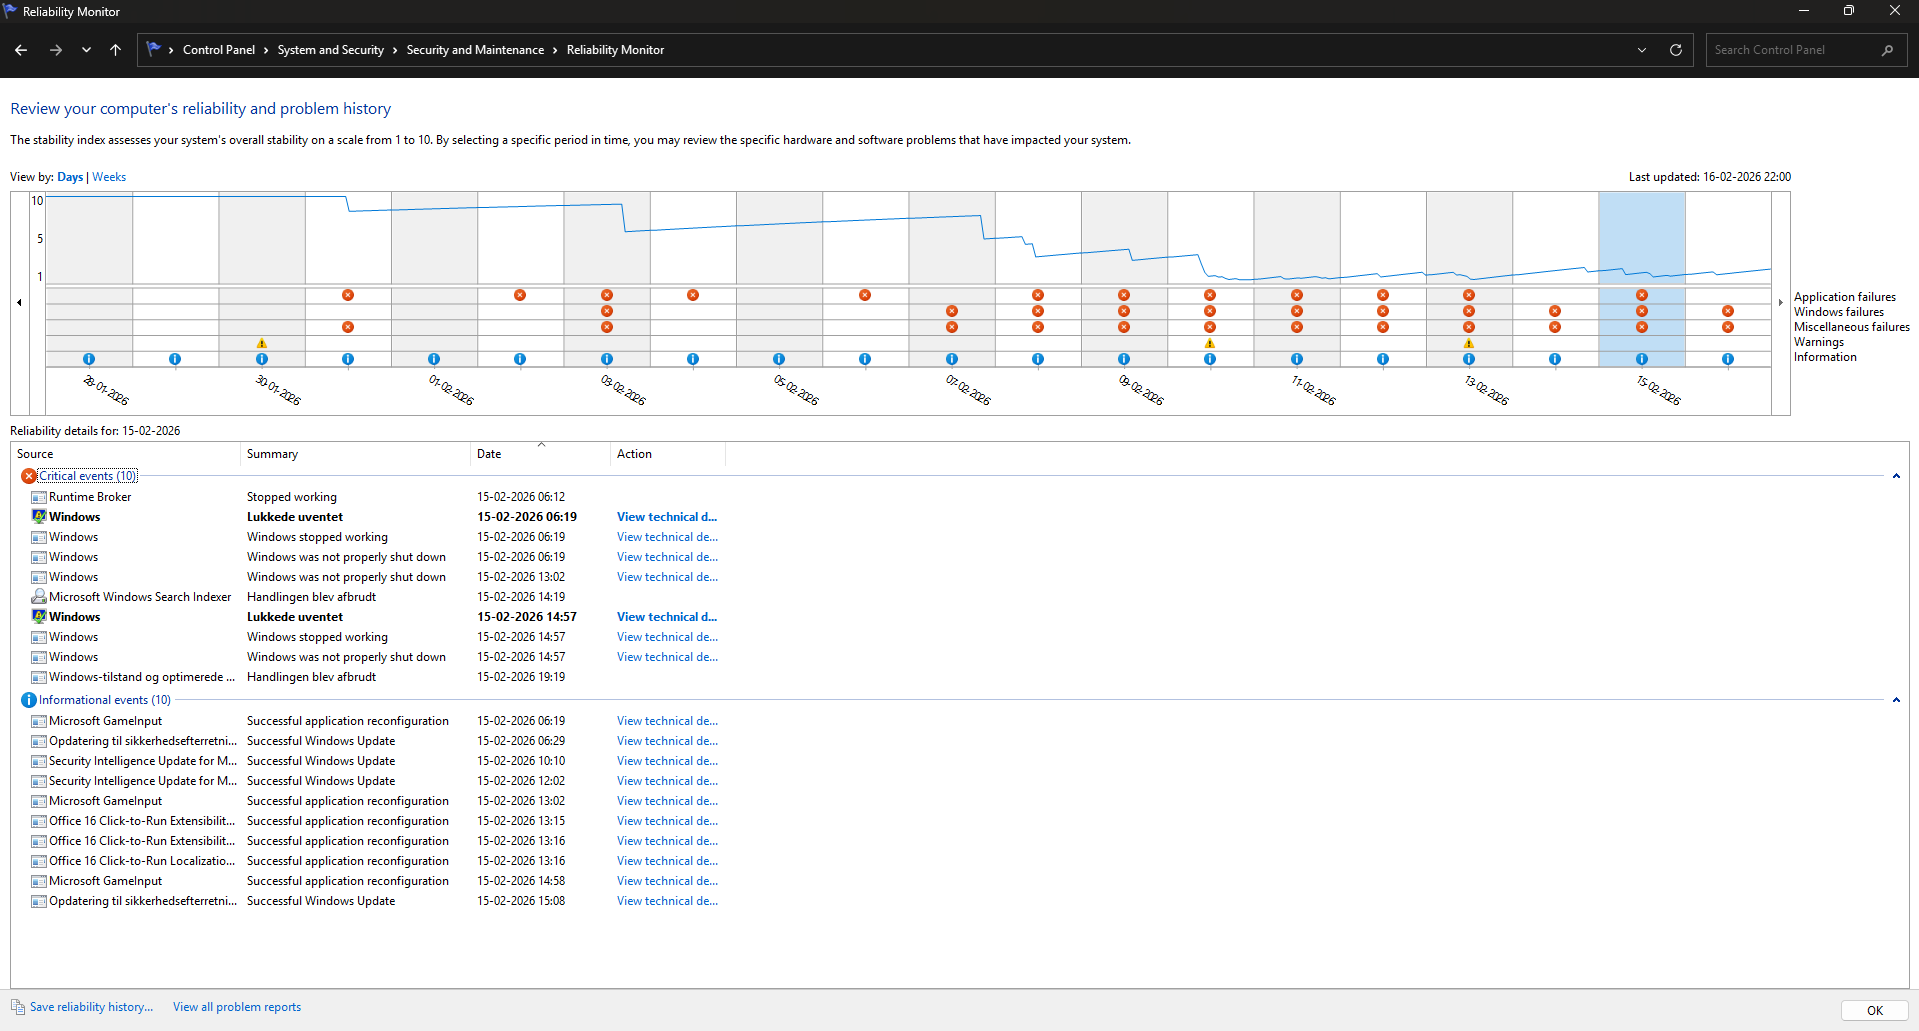Open View all problem reports
1919x1031 pixels.
tap(237, 1007)
